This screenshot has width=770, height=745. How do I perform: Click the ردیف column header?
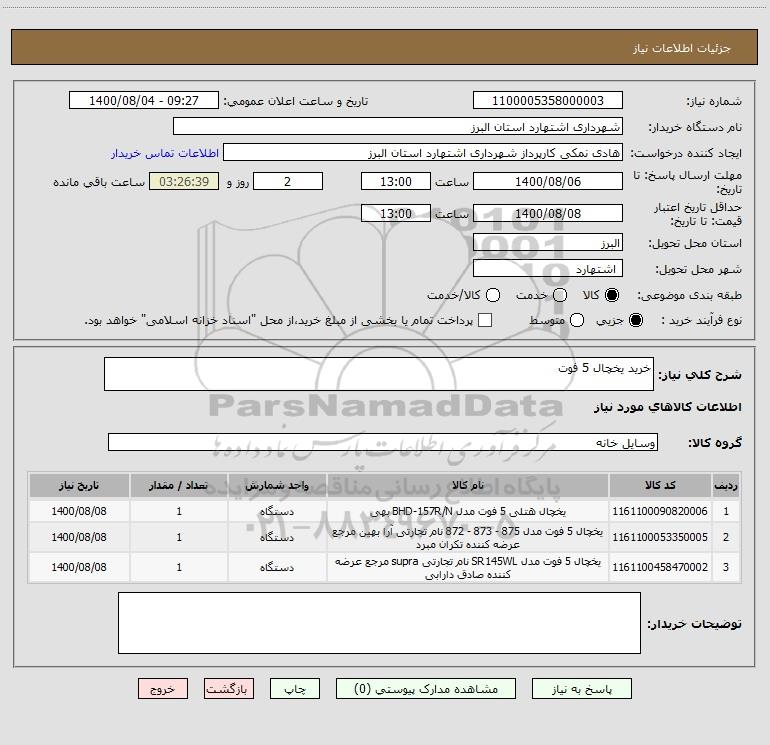726,485
